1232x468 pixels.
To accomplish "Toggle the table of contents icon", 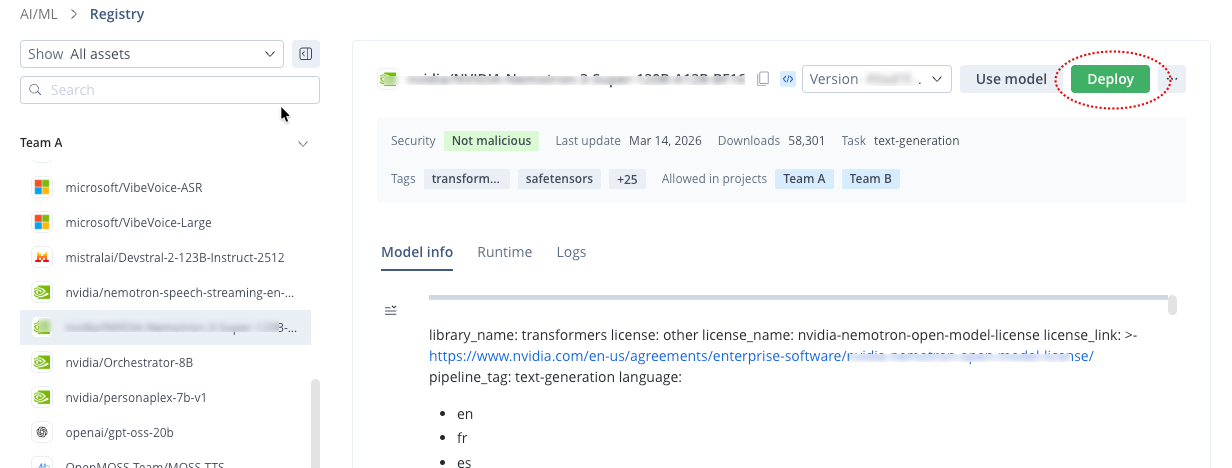I will (x=391, y=311).
